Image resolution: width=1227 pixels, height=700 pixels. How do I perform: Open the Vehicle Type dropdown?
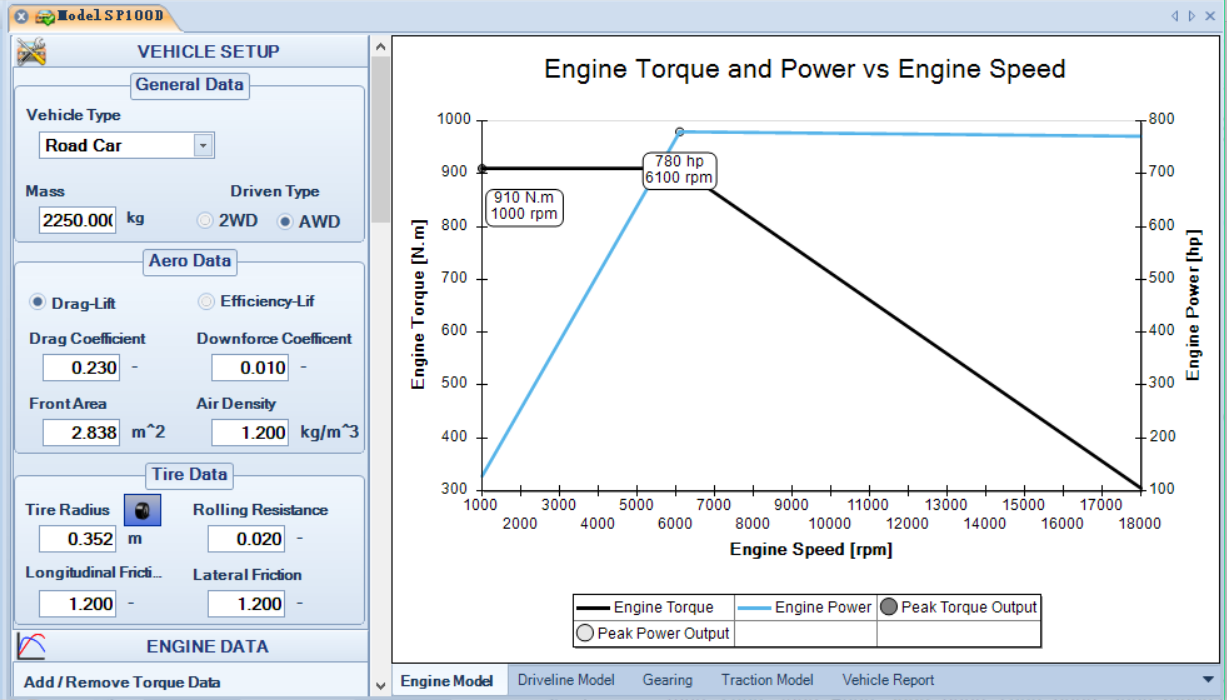(x=203, y=145)
